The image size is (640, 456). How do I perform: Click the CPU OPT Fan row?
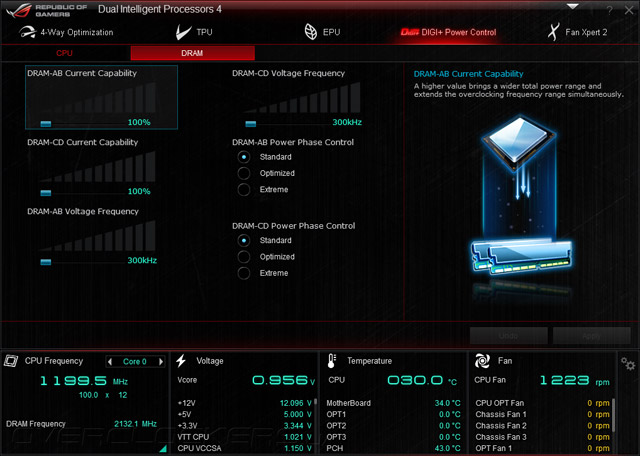tap(542, 403)
